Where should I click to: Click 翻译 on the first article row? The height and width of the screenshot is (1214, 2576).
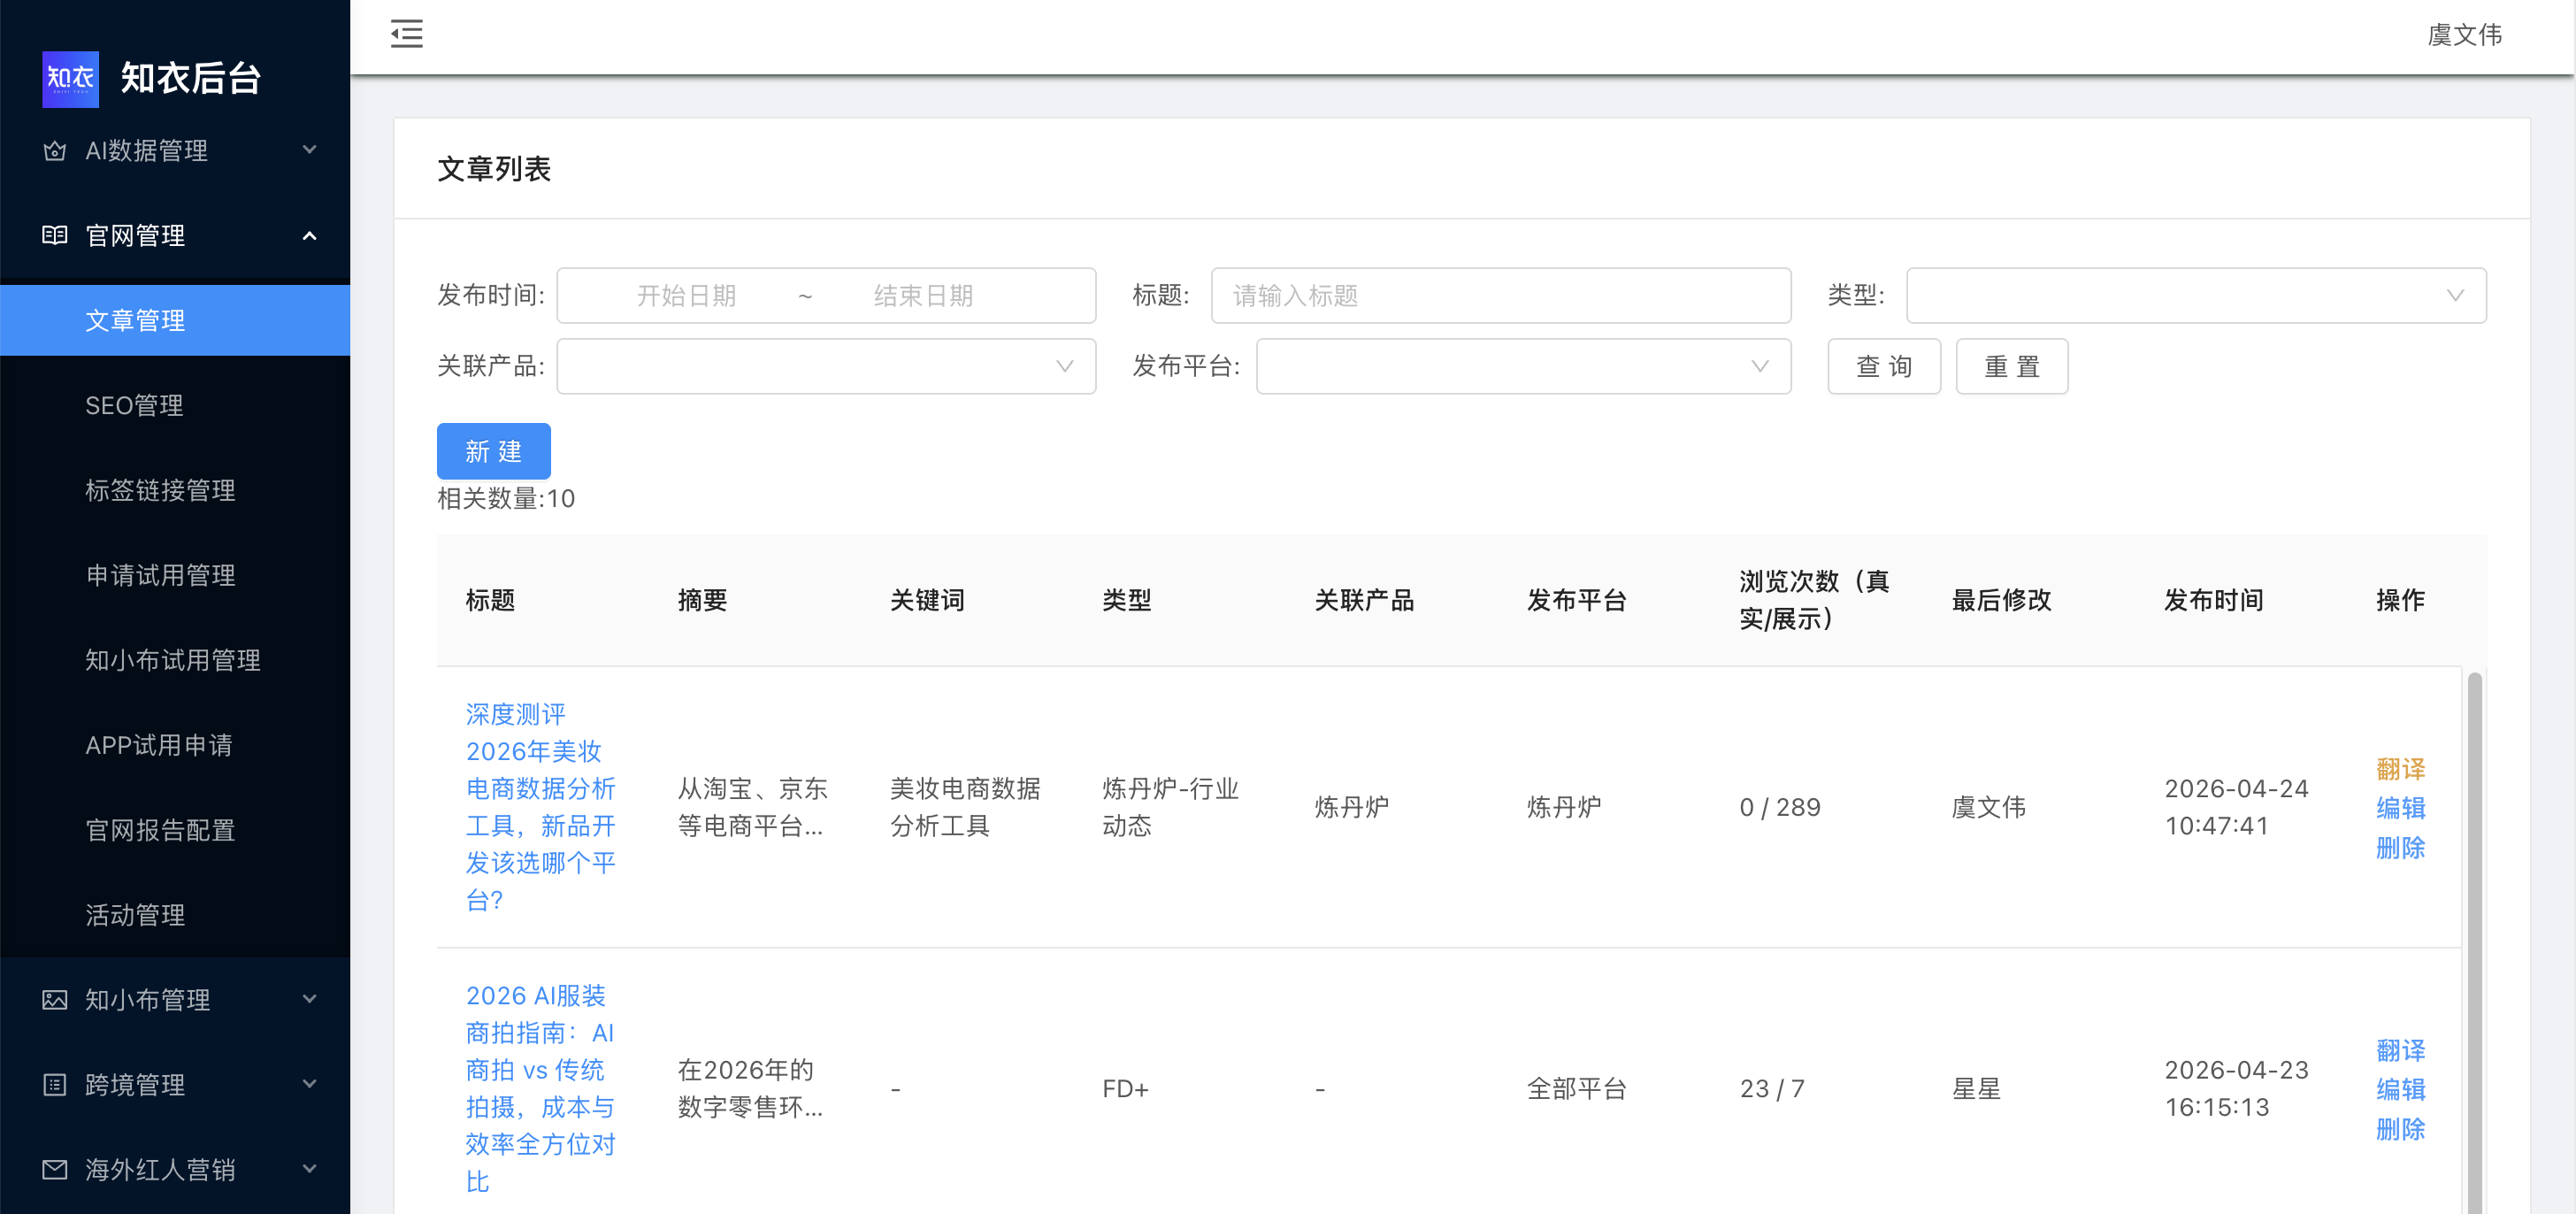pos(2400,768)
